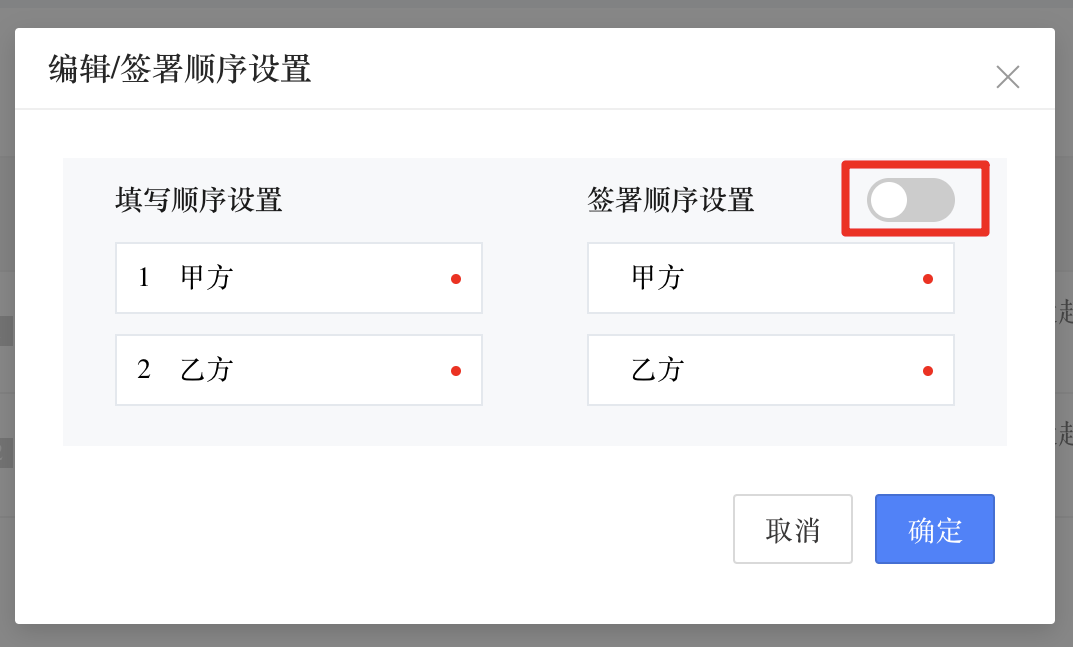Expand the 乙方 entry under 填写顺序设置
This screenshot has height=647, width=1073.
coord(298,370)
